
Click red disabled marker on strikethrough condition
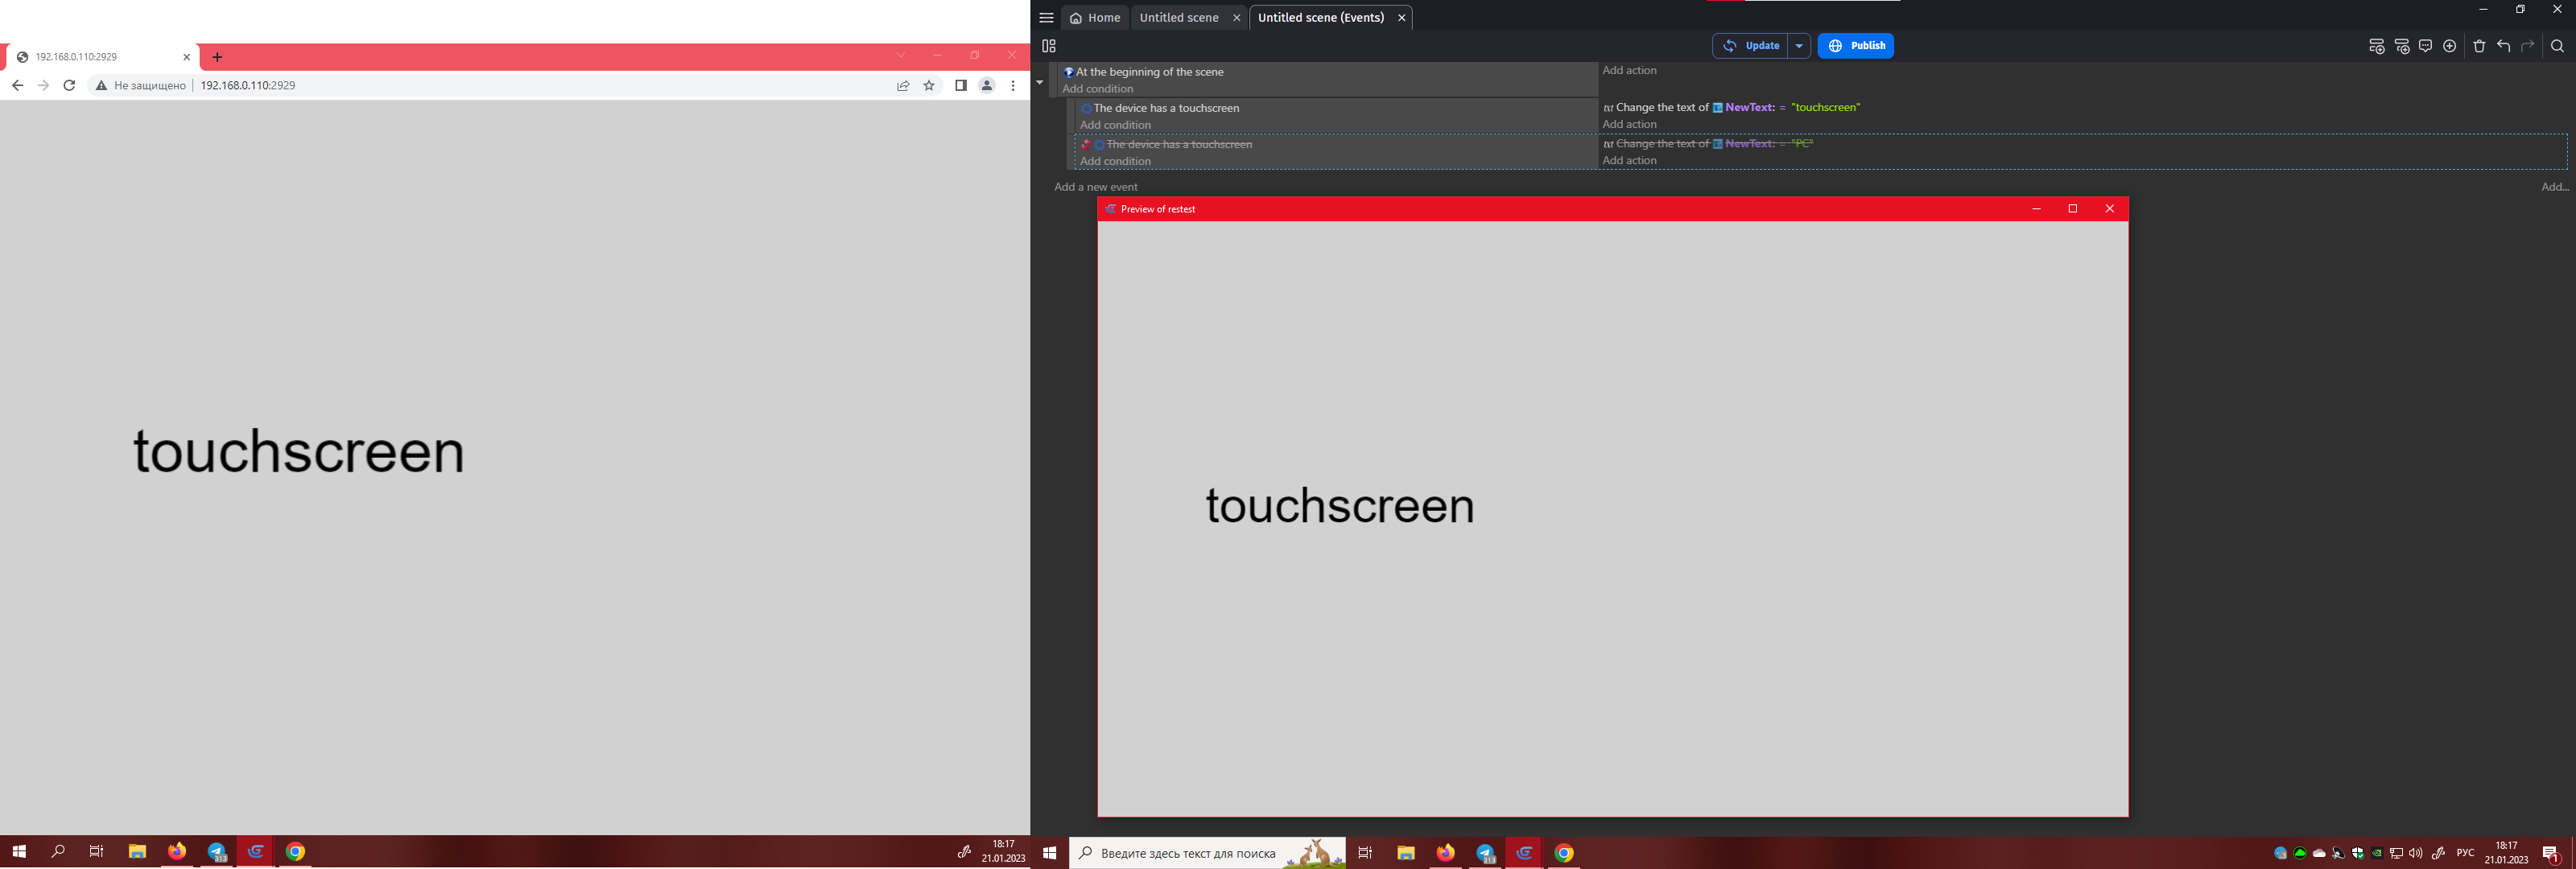(1086, 145)
